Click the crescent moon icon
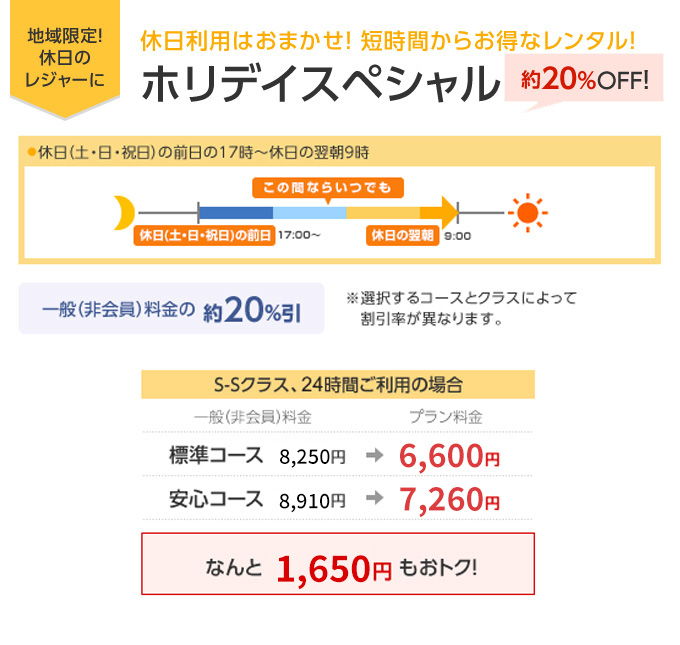 (124, 213)
